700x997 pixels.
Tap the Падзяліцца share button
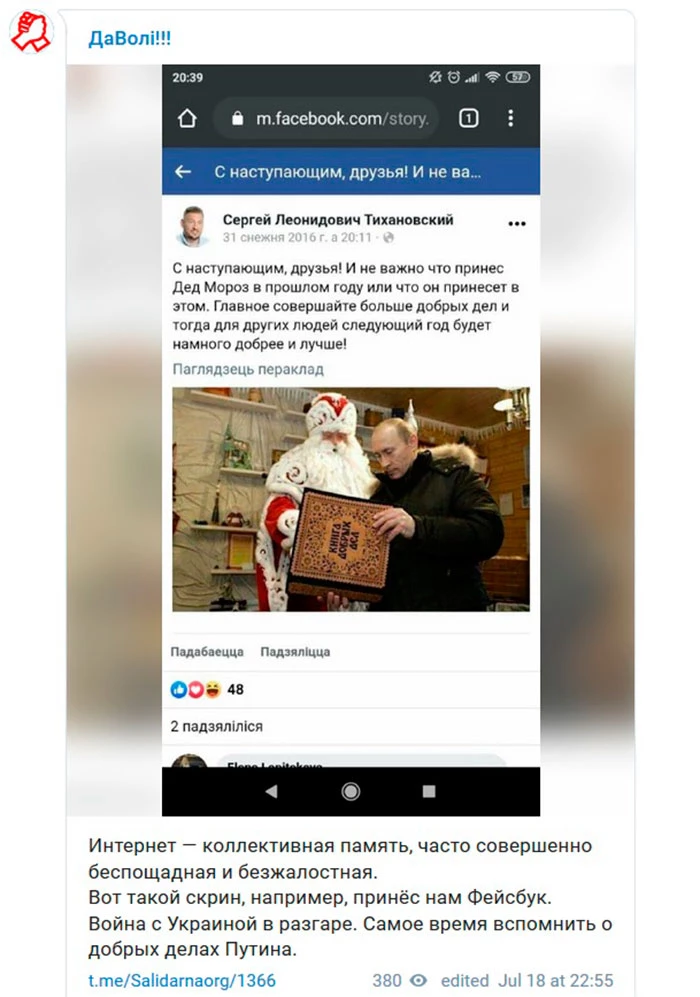(295, 652)
